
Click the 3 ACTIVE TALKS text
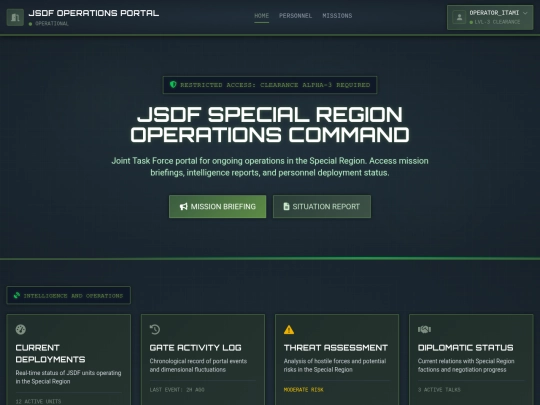[x=439, y=390]
